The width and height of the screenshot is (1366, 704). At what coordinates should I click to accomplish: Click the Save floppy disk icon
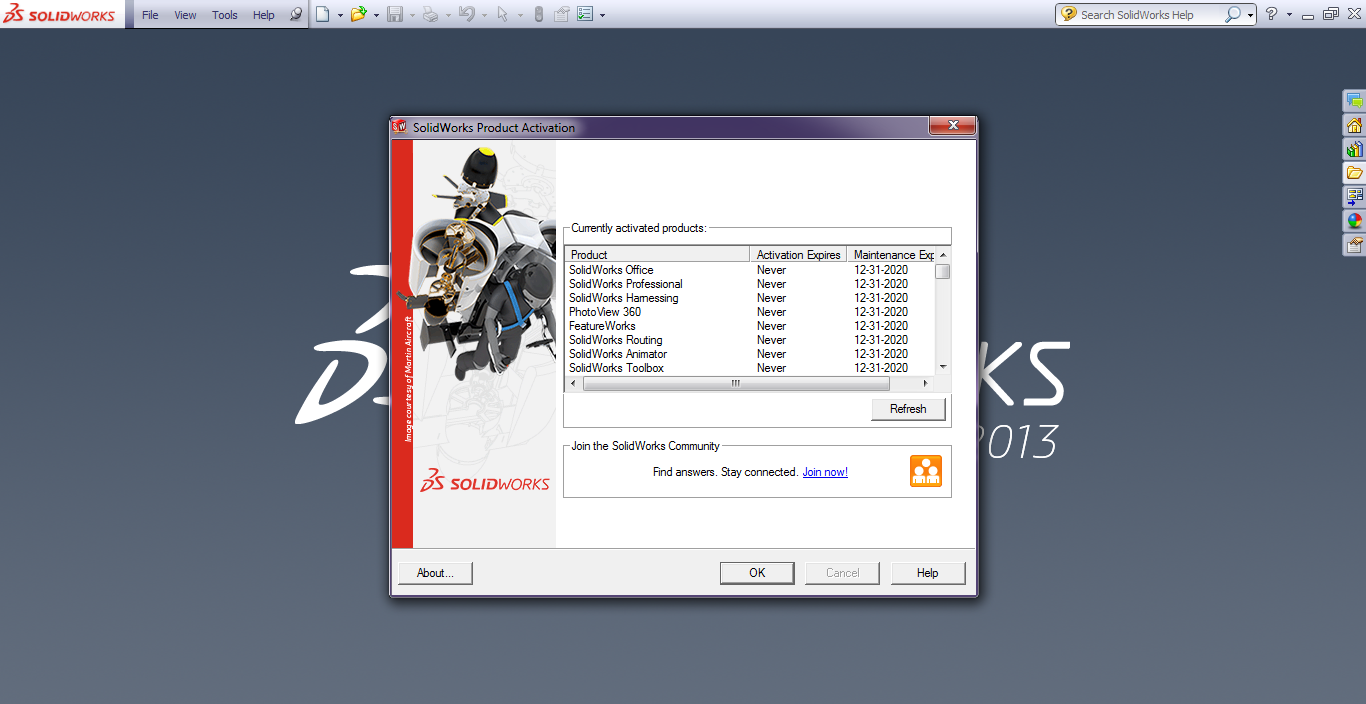[395, 14]
